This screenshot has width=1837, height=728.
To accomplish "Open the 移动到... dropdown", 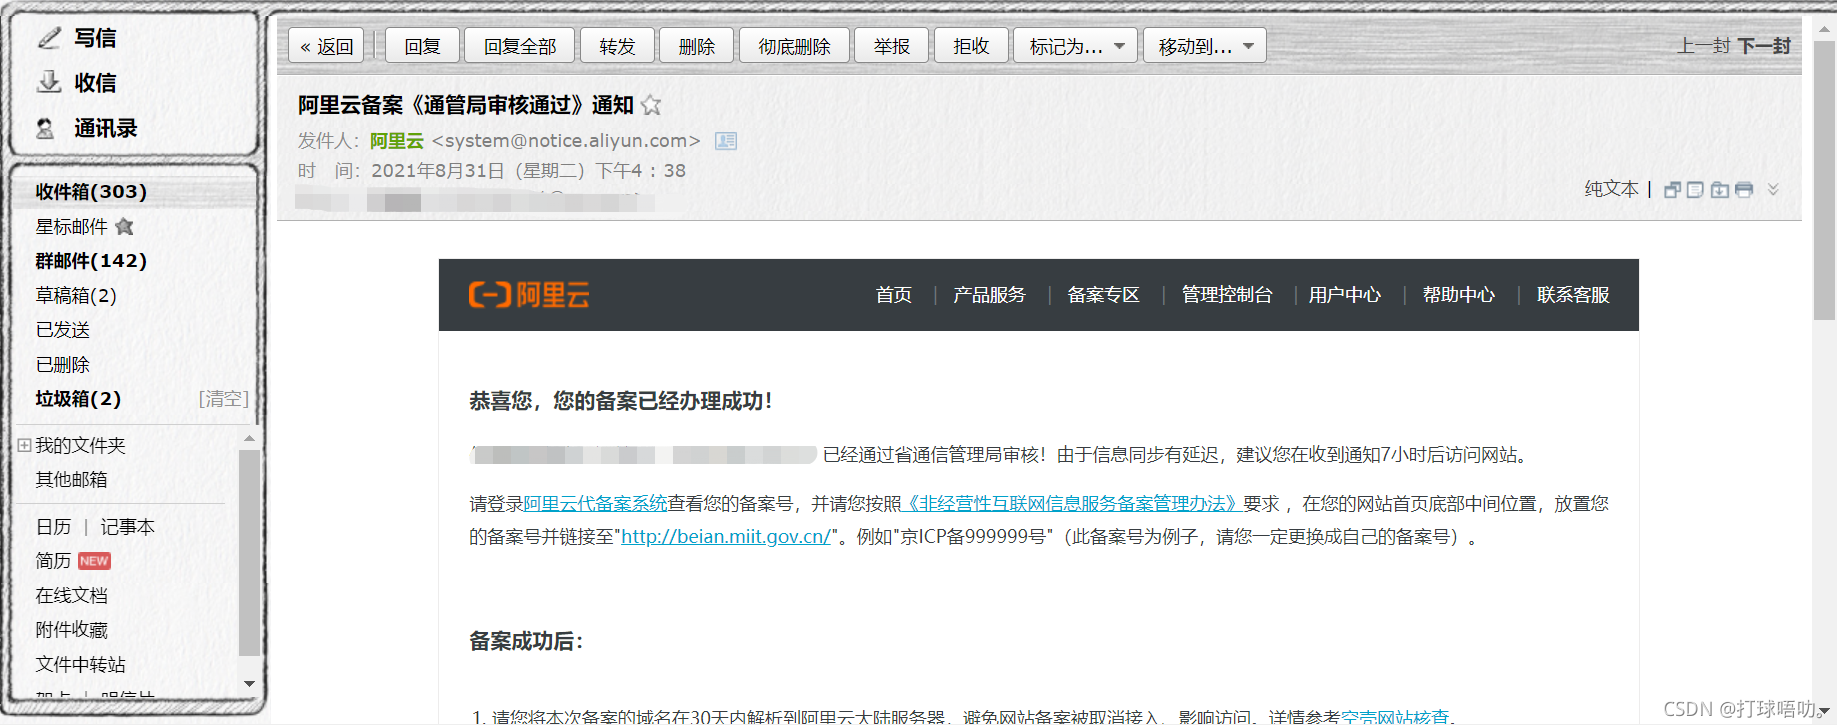I will pyautogui.click(x=1204, y=46).
